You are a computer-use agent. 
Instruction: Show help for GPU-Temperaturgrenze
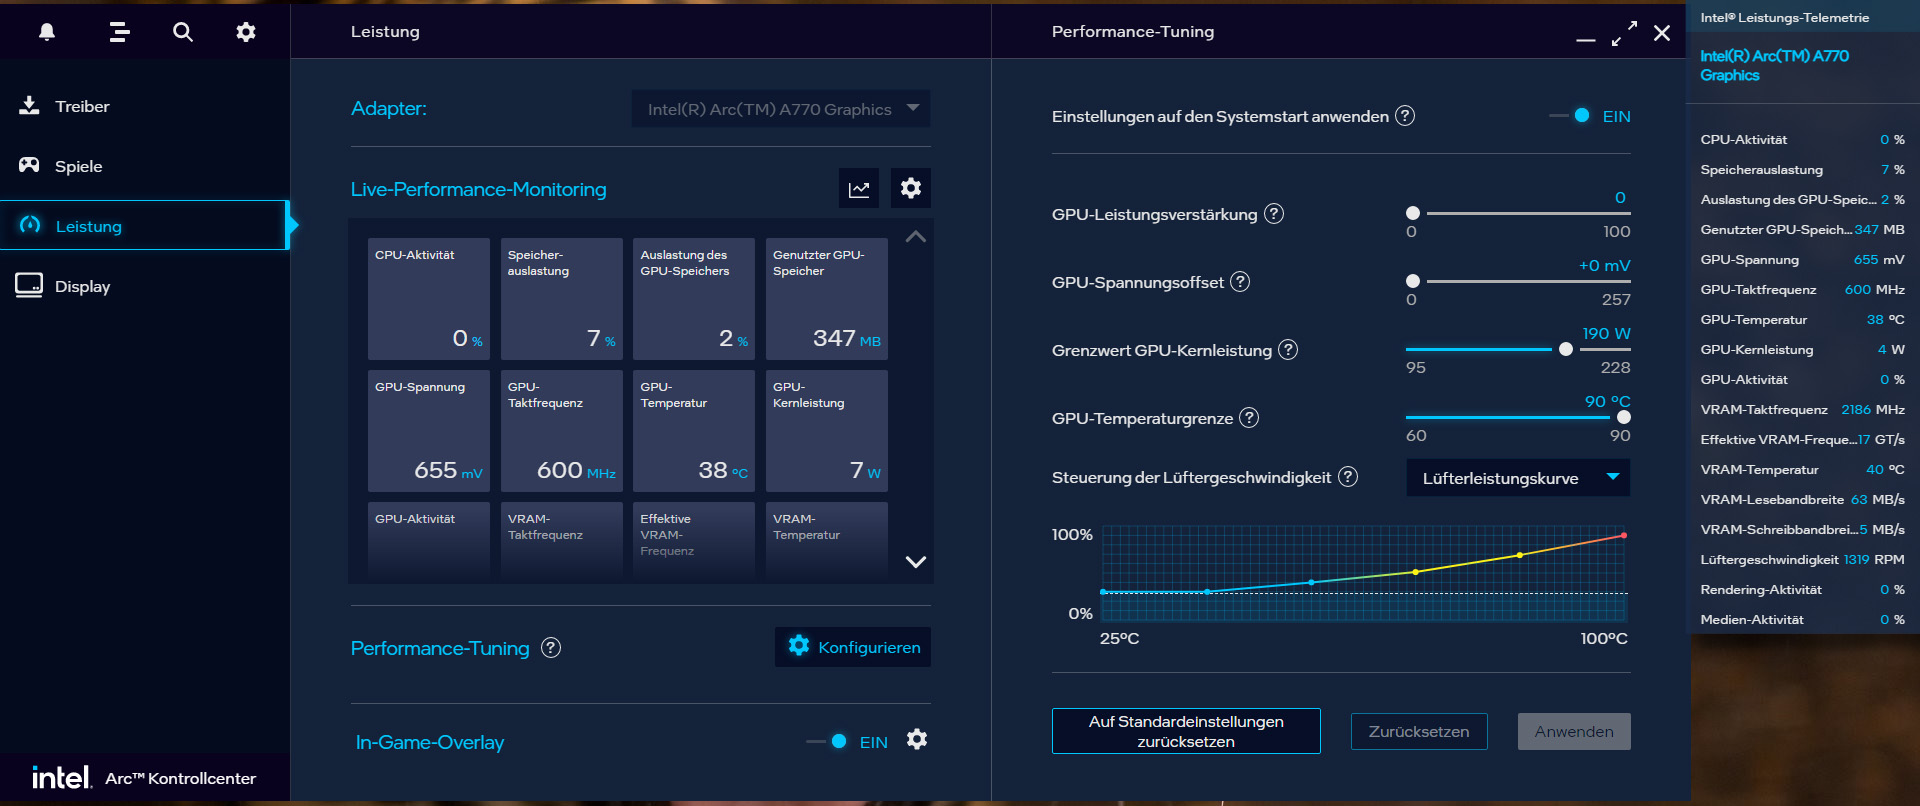[1249, 418]
